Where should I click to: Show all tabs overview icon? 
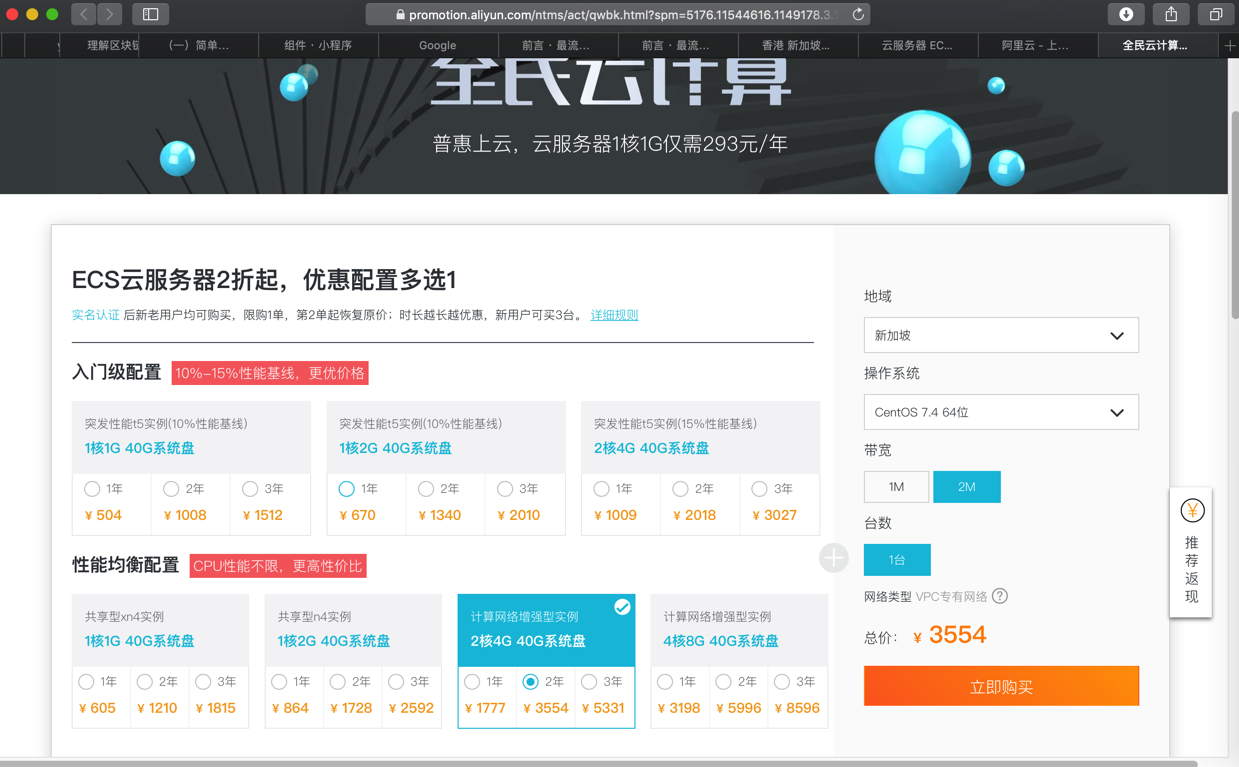[x=1216, y=14]
